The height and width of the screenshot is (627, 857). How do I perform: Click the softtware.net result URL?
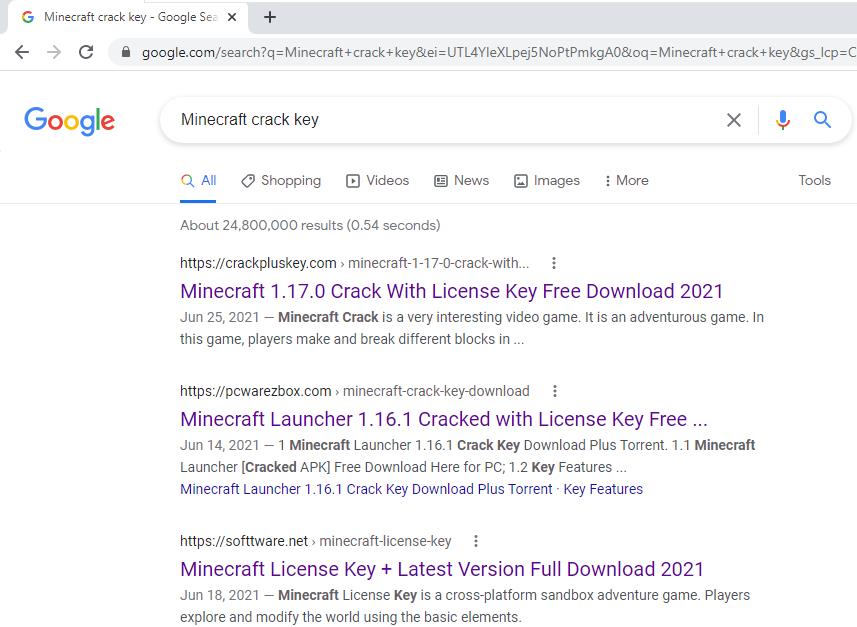coord(315,541)
